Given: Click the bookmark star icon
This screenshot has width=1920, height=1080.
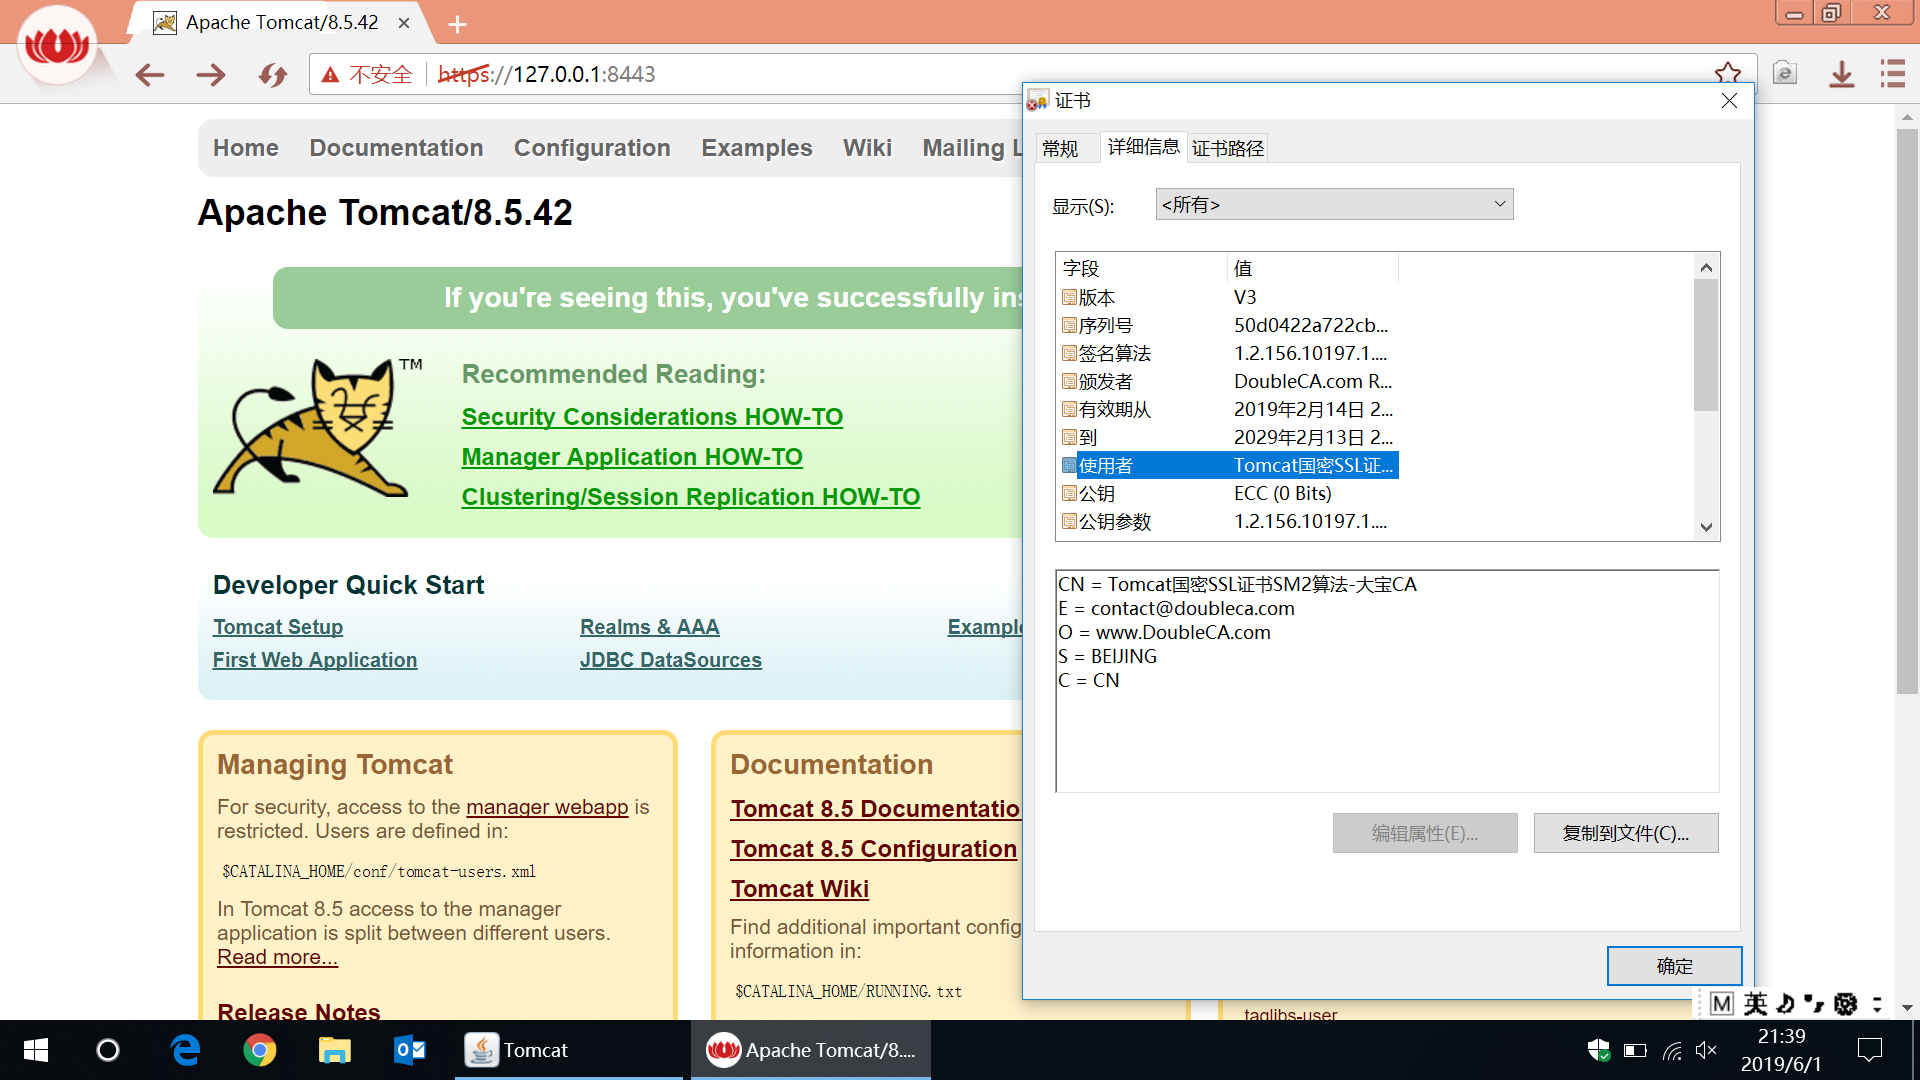Looking at the screenshot, I should [x=1727, y=74].
